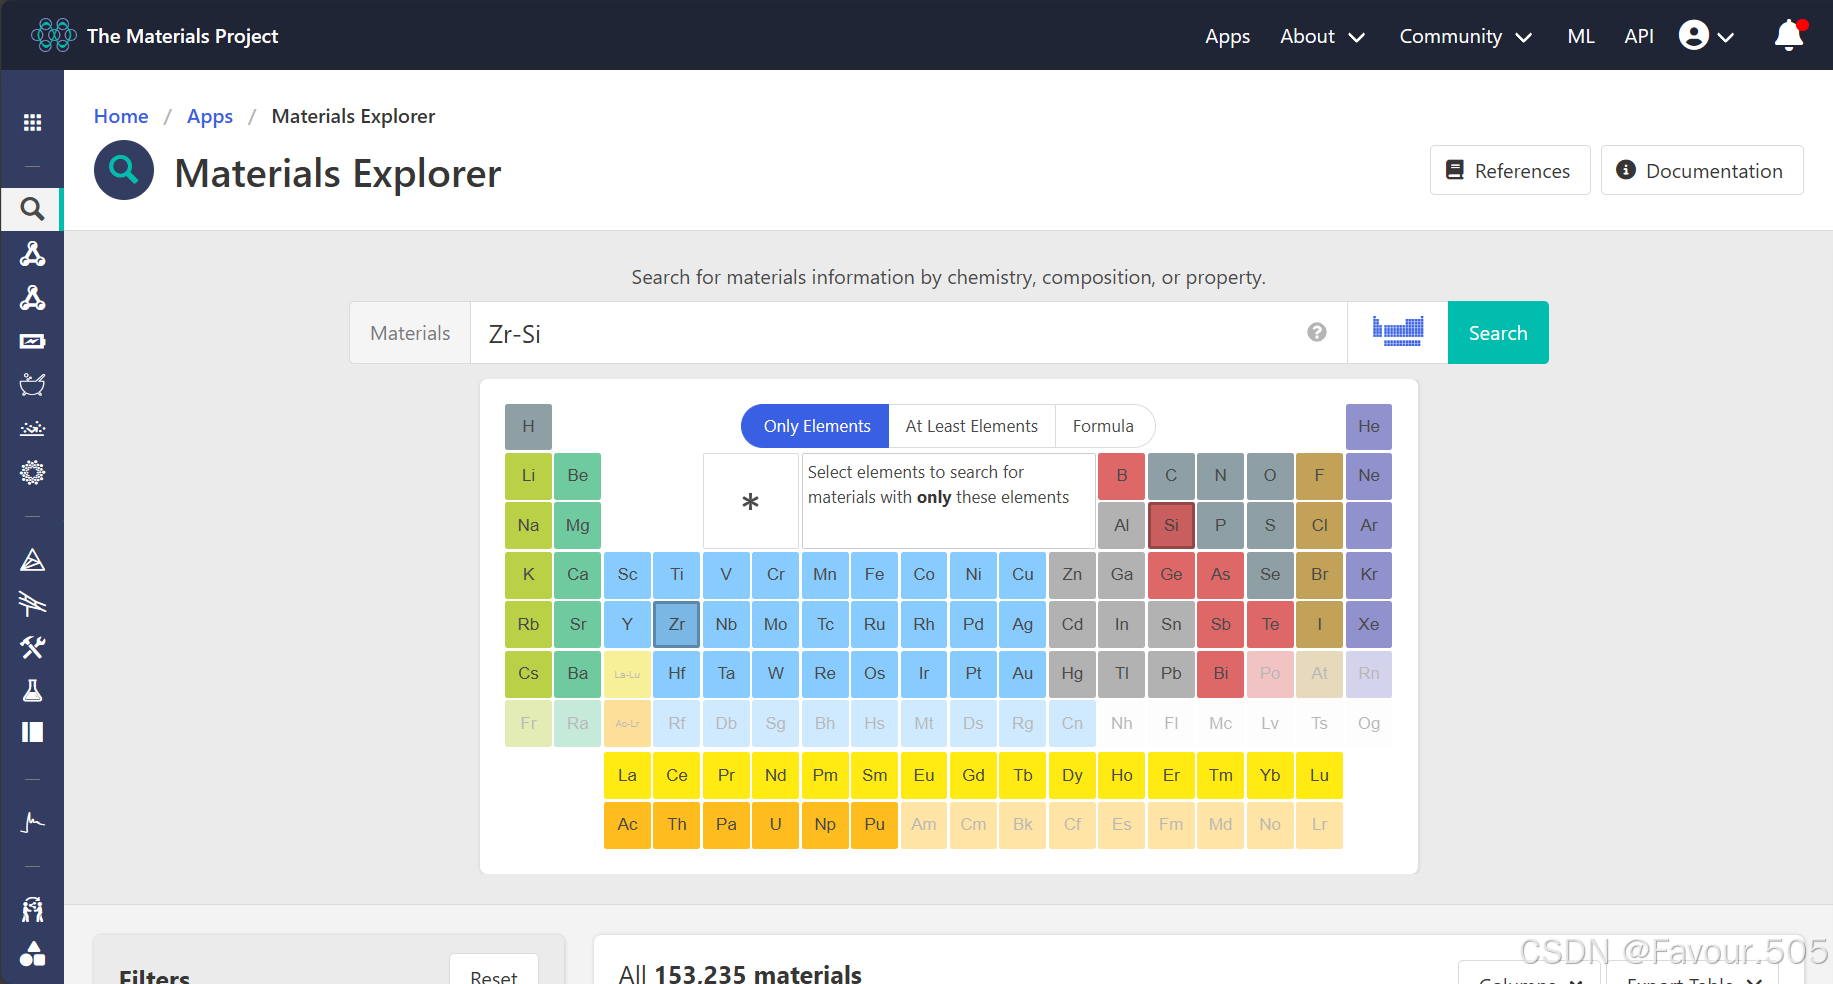
Task: Go to Home breadcrumb link
Action: [x=121, y=116]
